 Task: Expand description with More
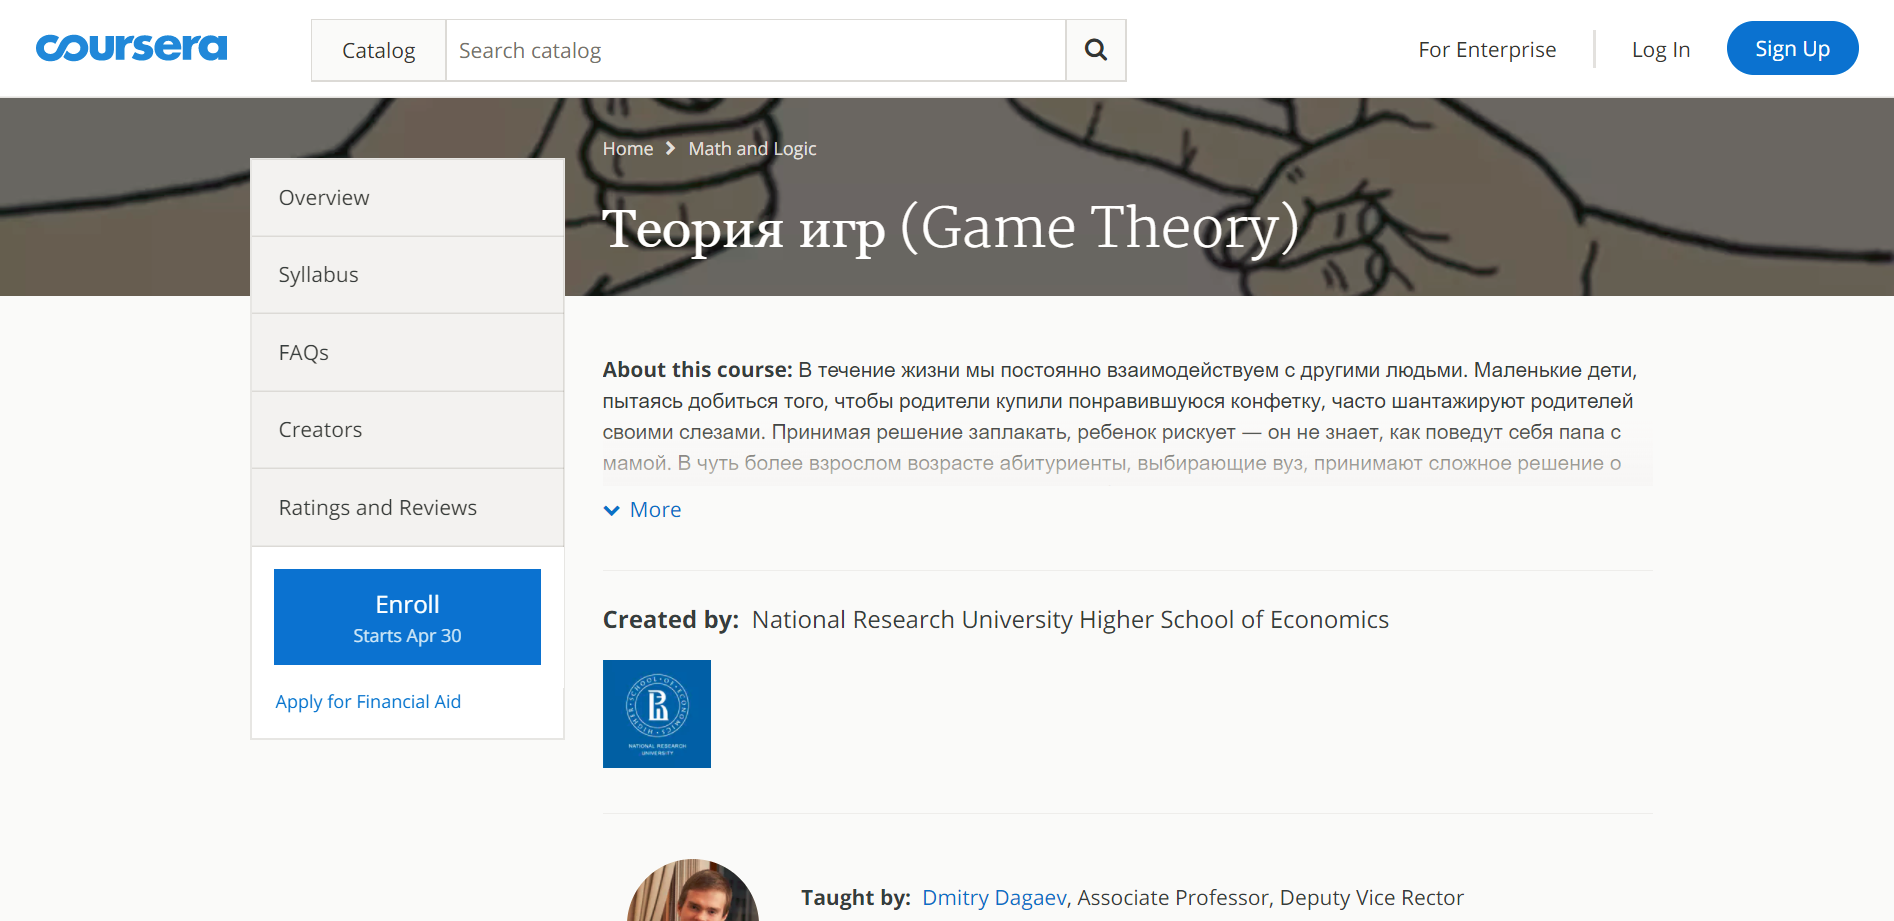(x=643, y=510)
